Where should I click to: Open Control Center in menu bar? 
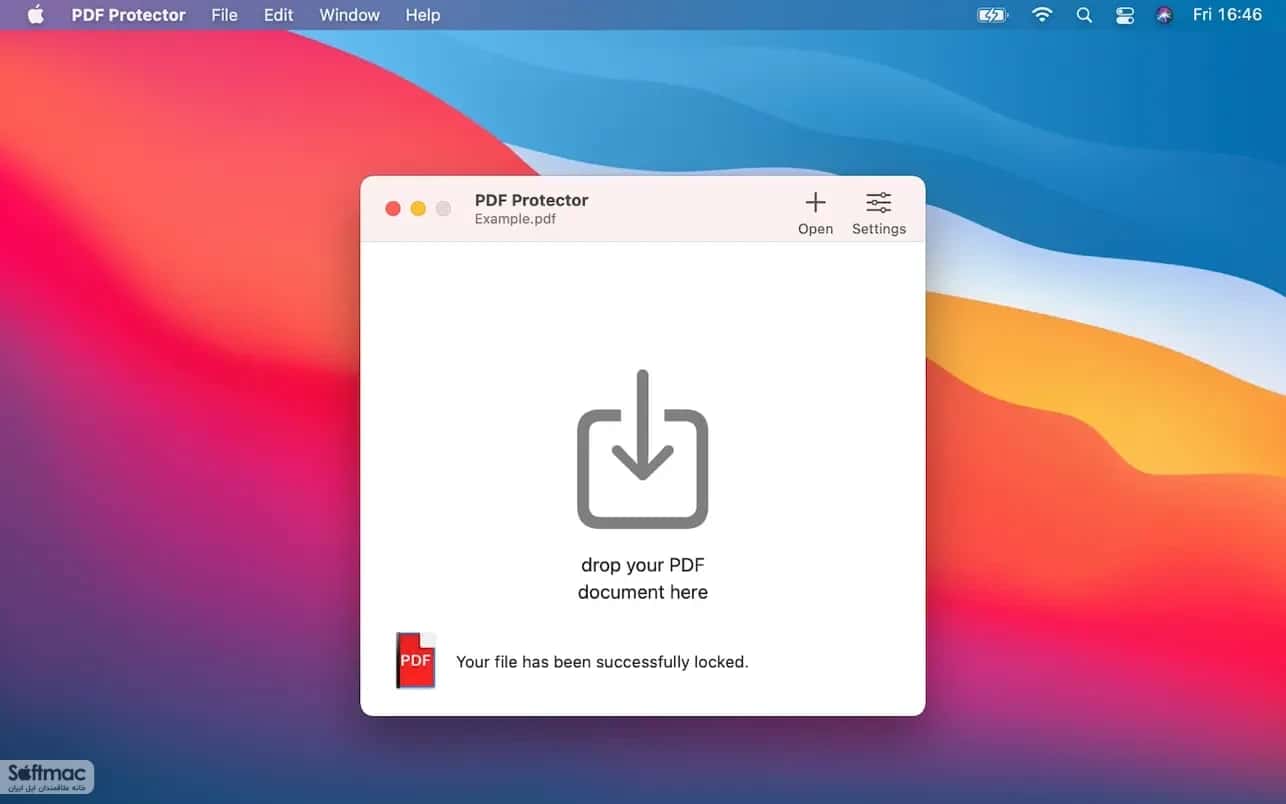[x=1125, y=15]
